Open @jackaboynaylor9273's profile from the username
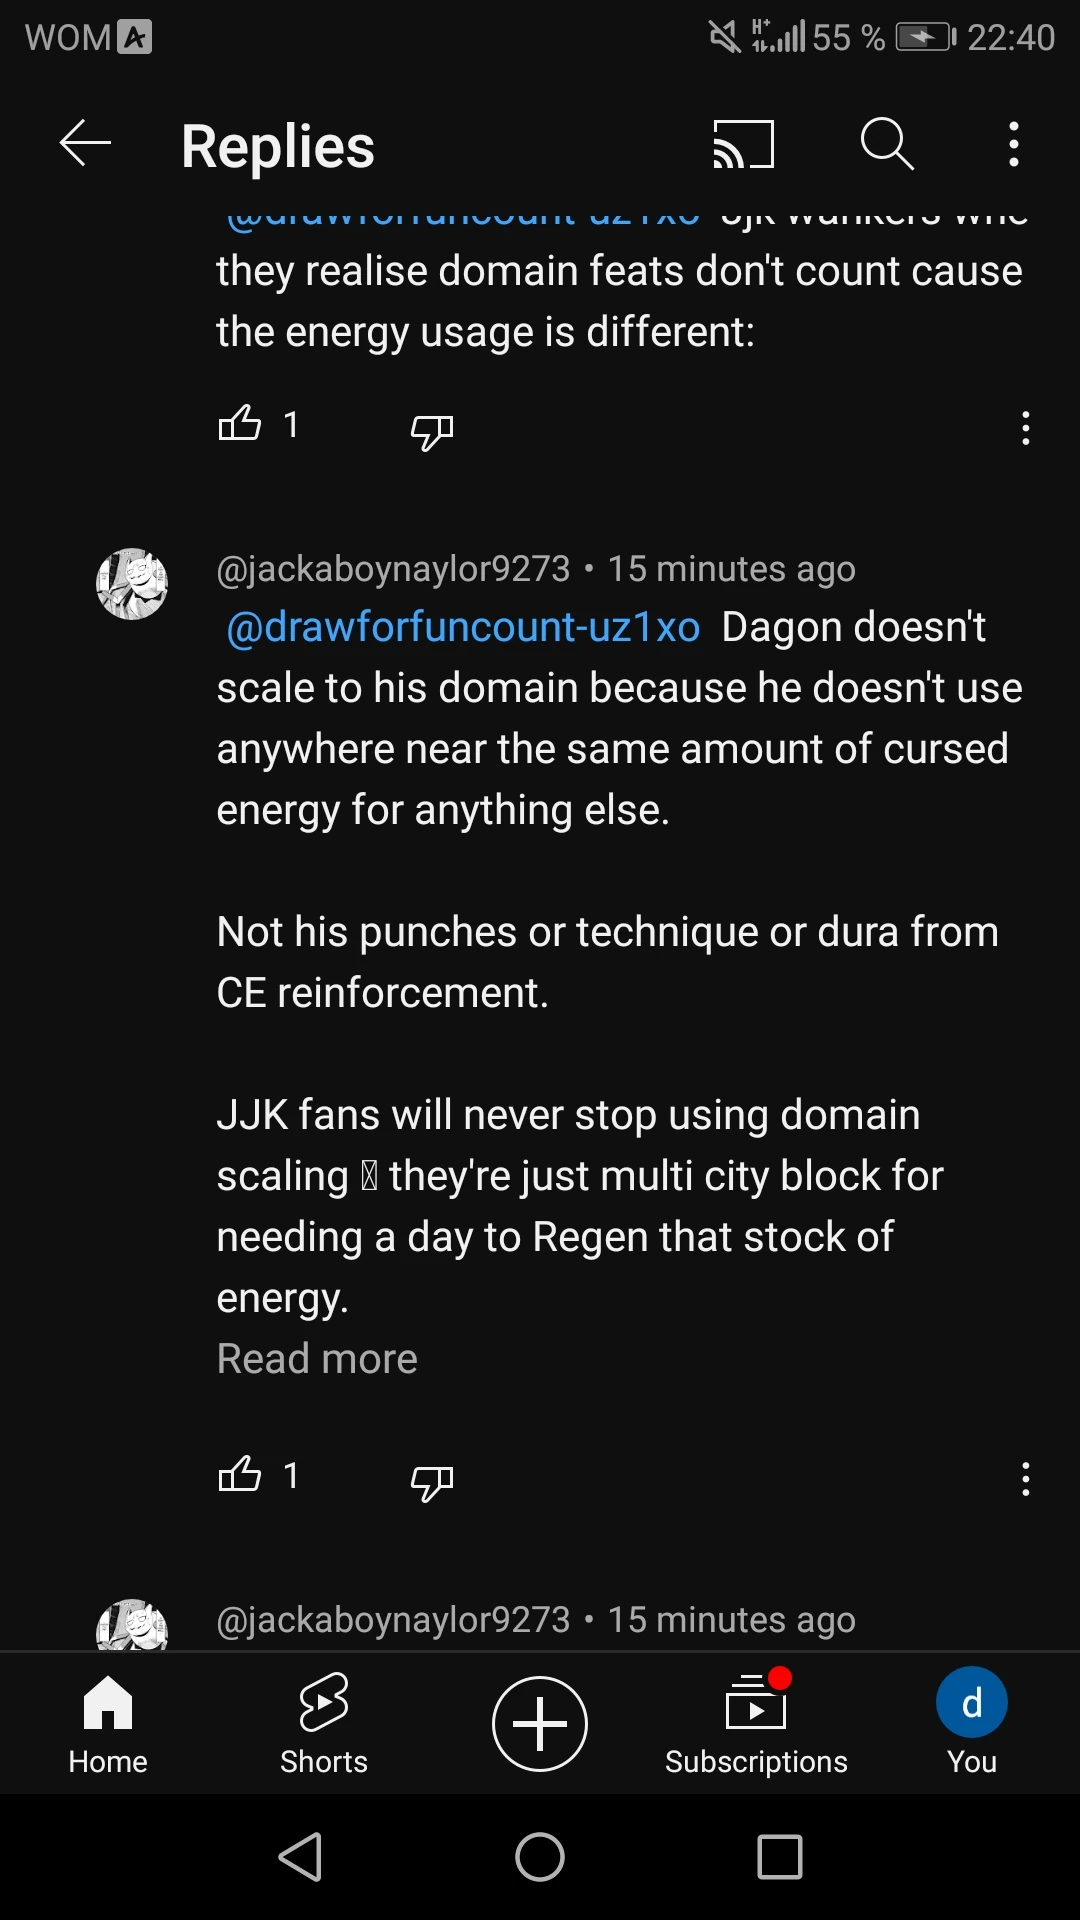1080x1920 pixels. 393,569
